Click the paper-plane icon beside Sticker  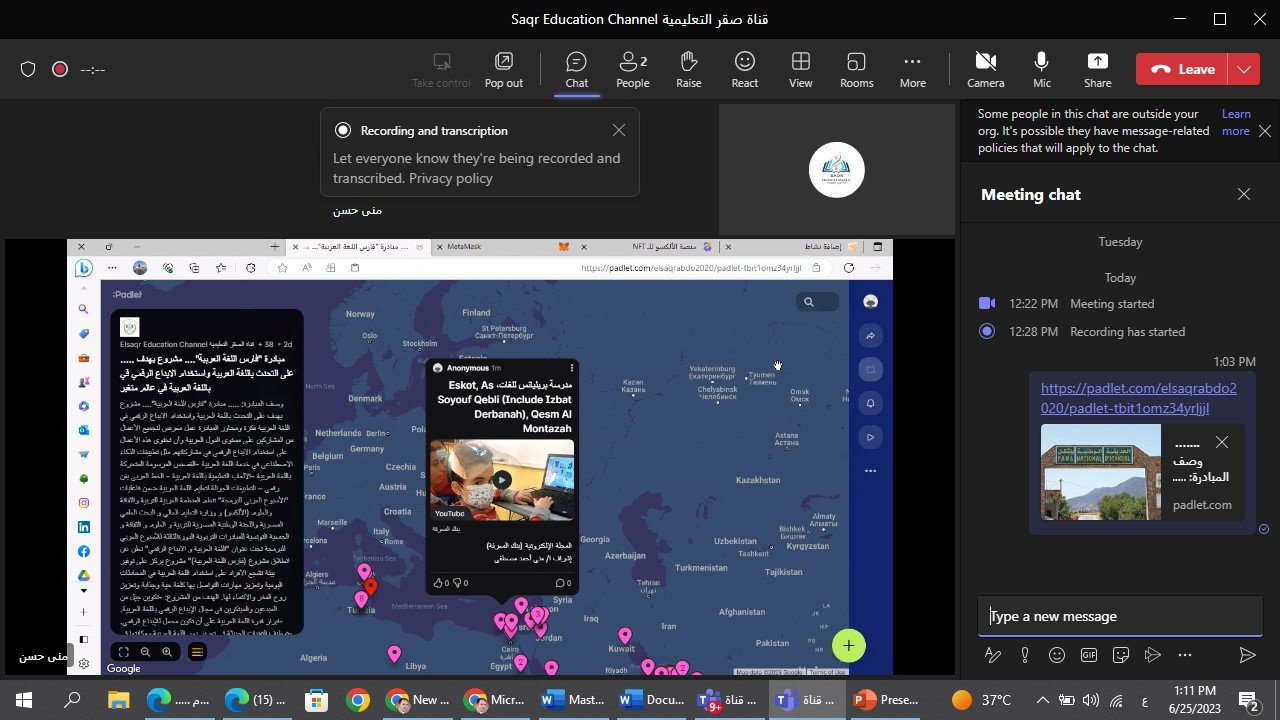[x=1153, y=655]
